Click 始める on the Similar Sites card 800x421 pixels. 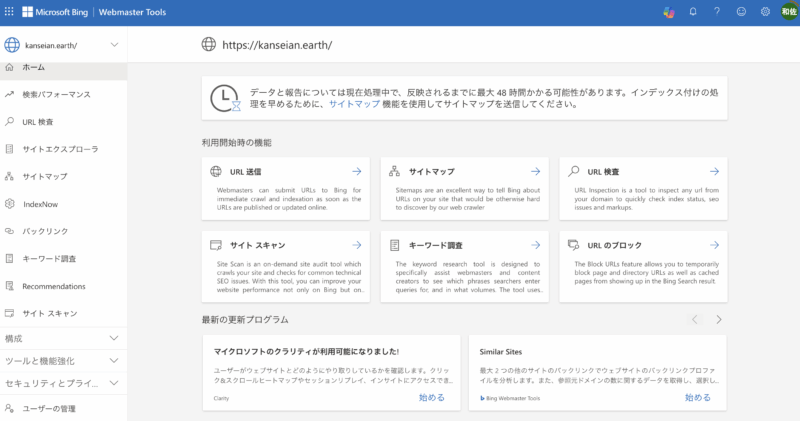(x=697, y=398)
